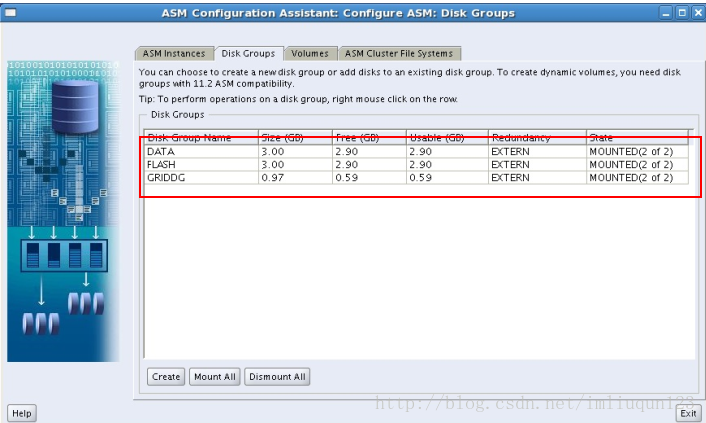Click the Size (GB) column header
Screen dimensions: 706x423
(x=296, y=137)
